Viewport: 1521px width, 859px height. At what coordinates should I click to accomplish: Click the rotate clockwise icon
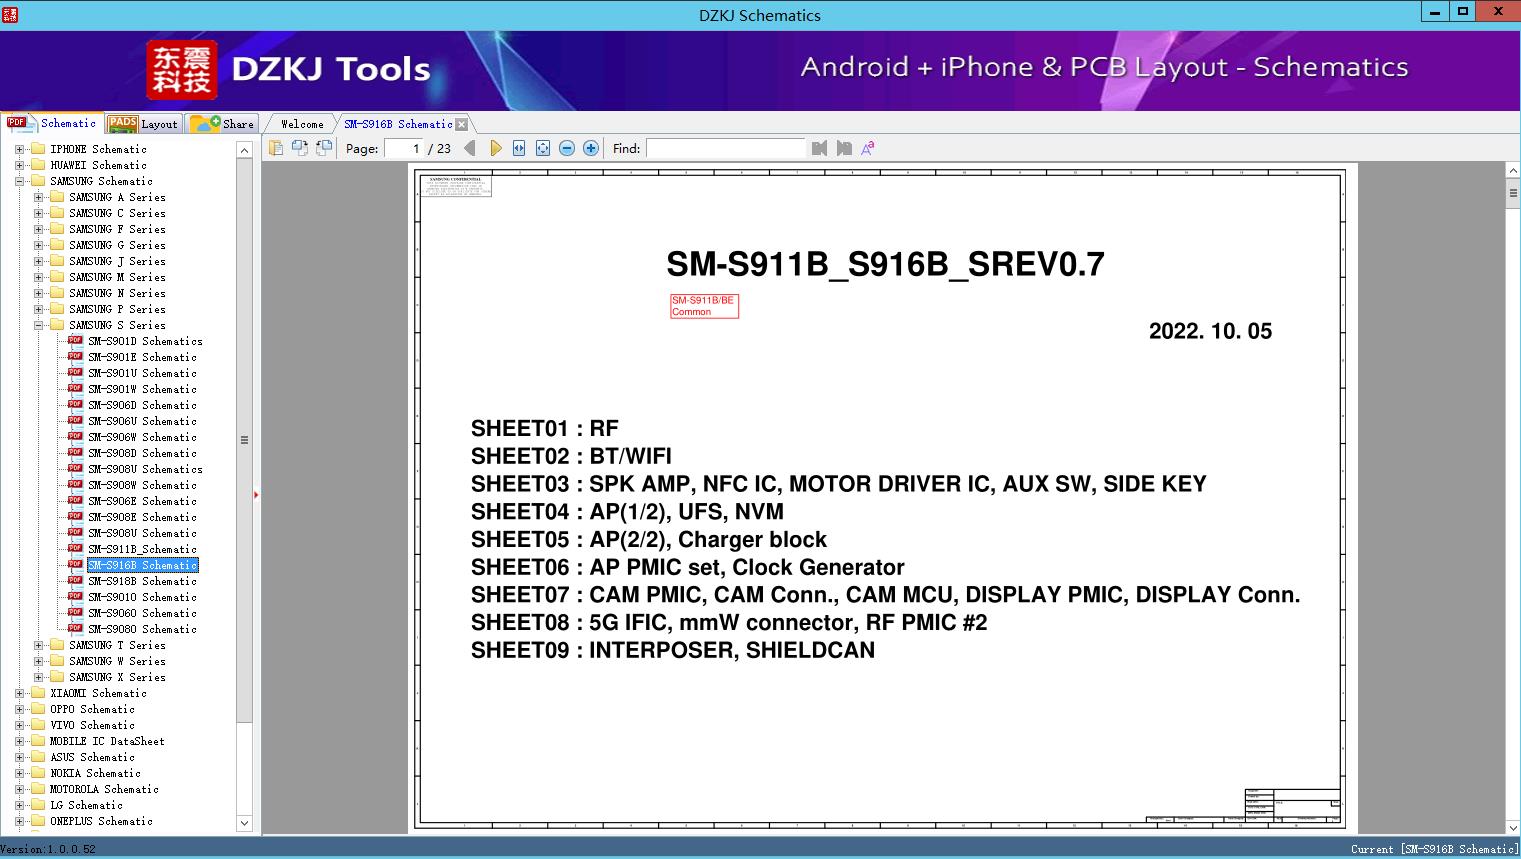pos(323,148)
